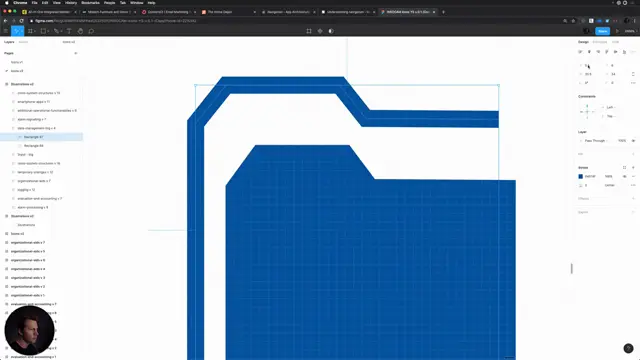Open the stroke alignment Center dropdown

[x=611, y=185]
